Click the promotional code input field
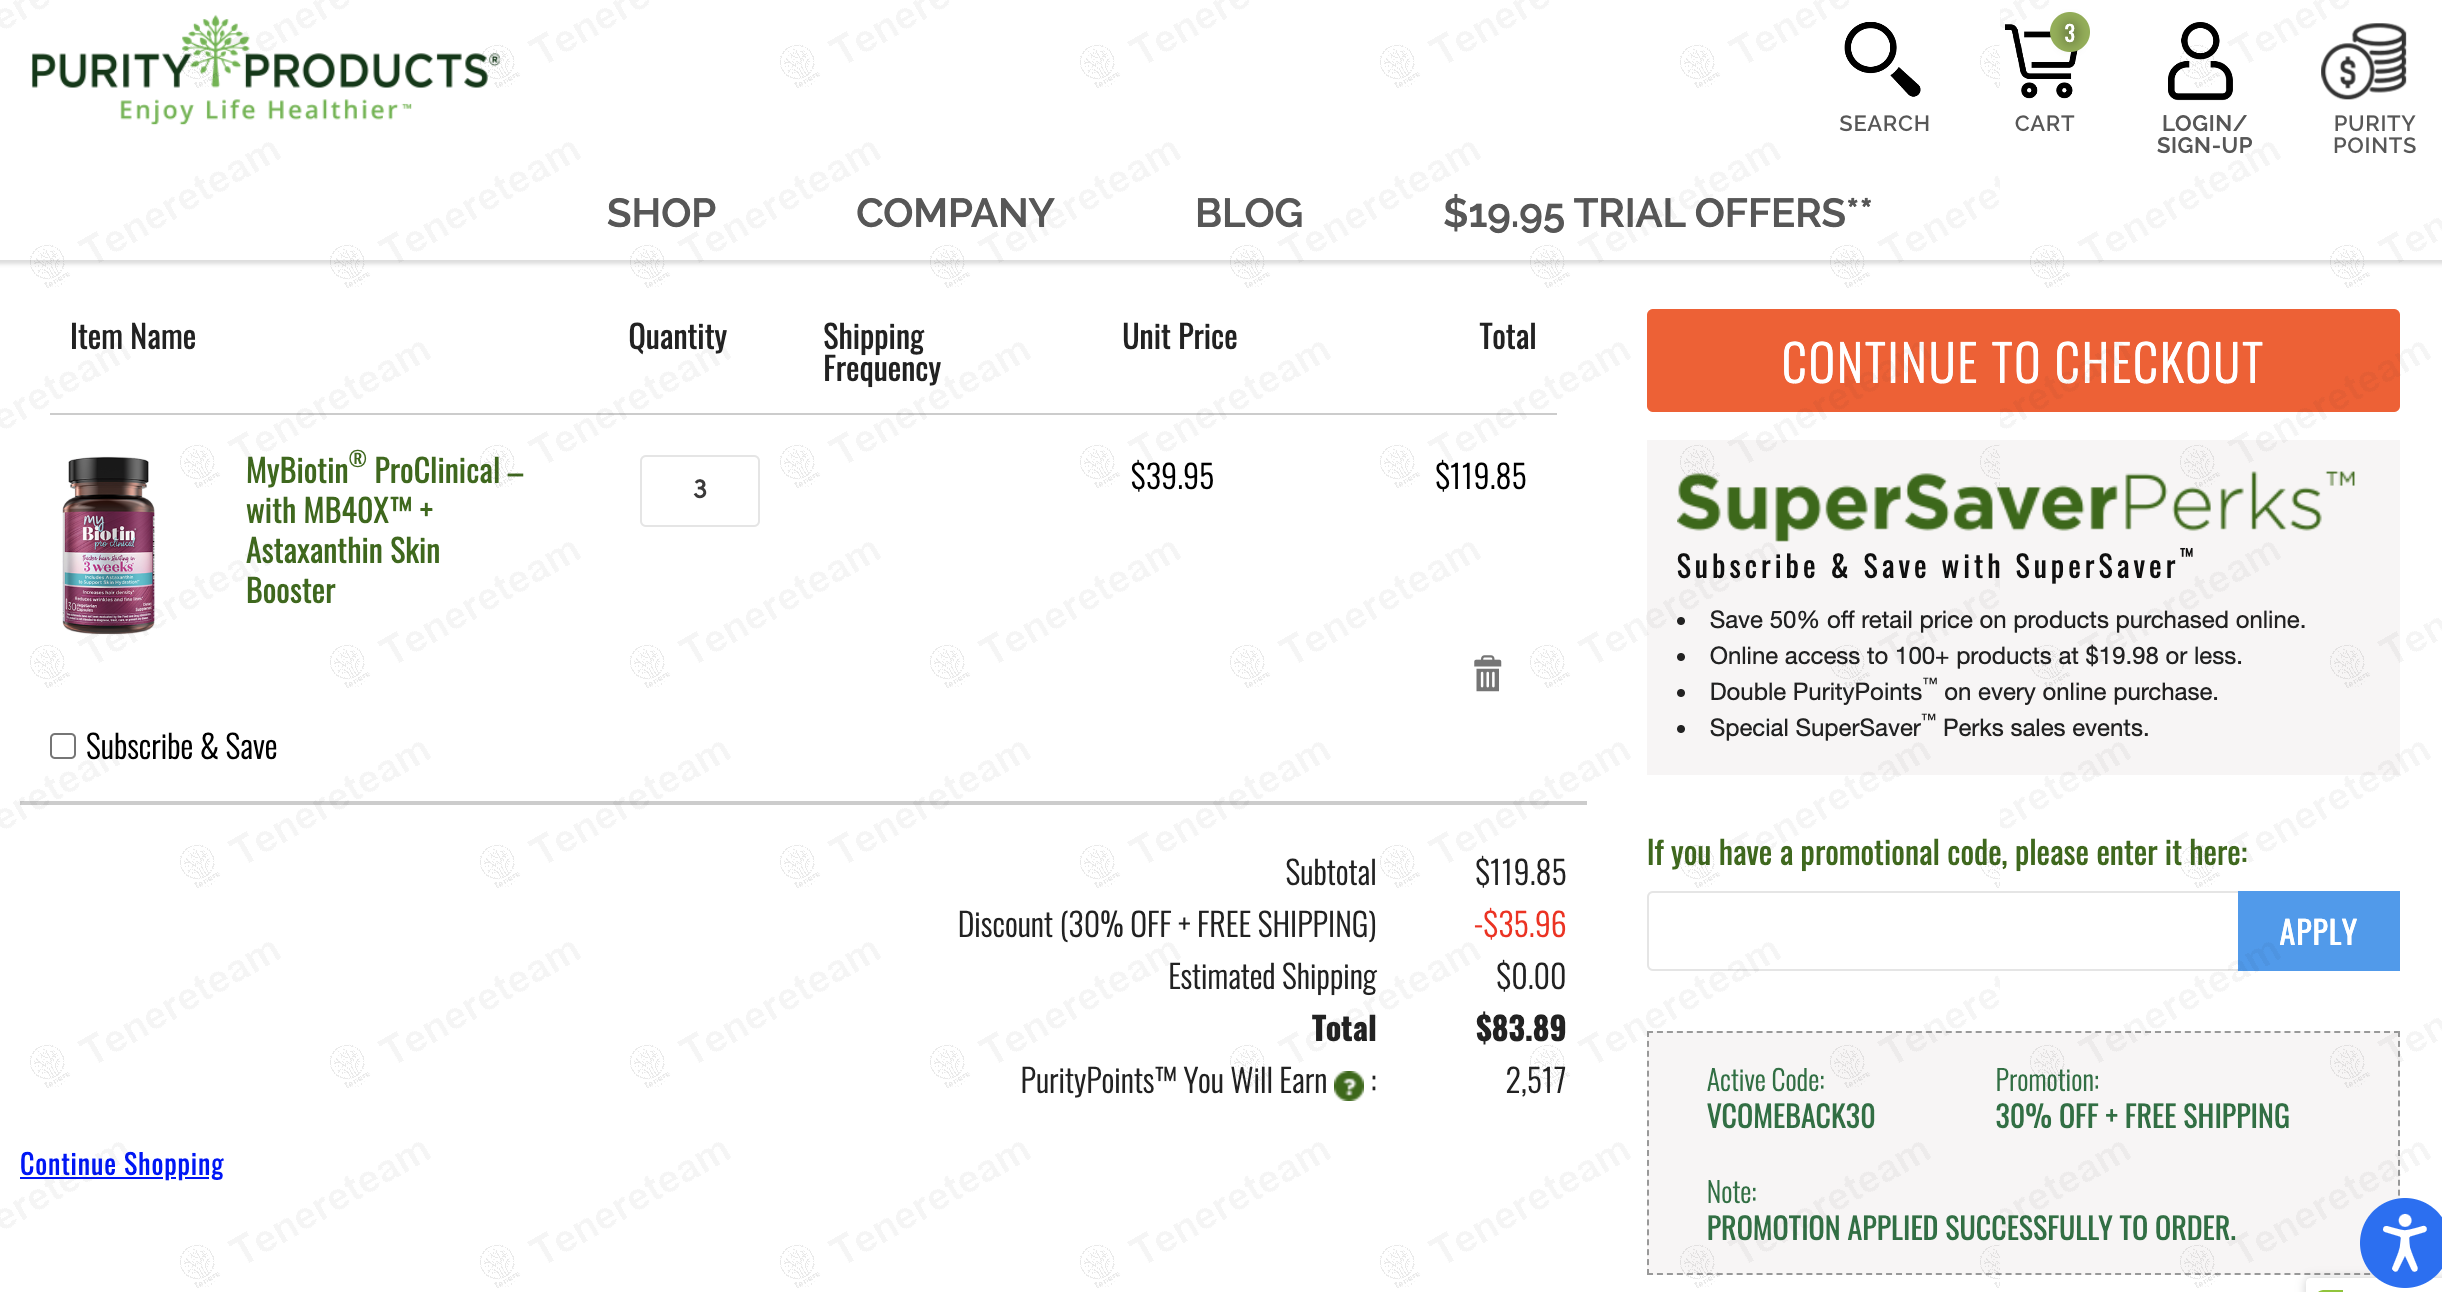Viewport: 2442px width, 1292px height. pos(1942,931)
